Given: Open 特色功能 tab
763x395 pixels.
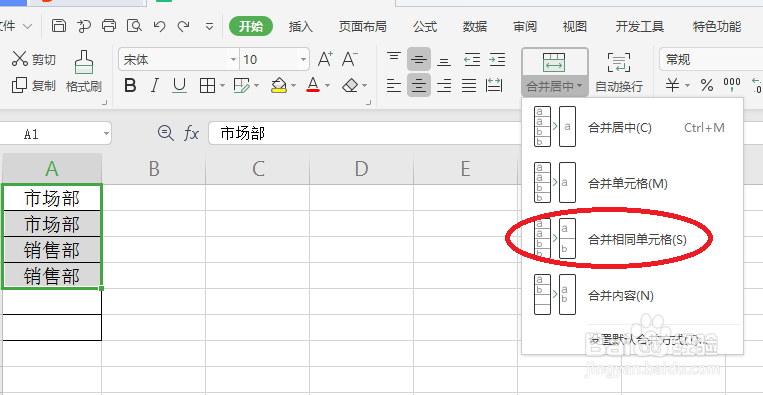Looking at the screenshot, I should pyautogui.click(x=717, y=26).
